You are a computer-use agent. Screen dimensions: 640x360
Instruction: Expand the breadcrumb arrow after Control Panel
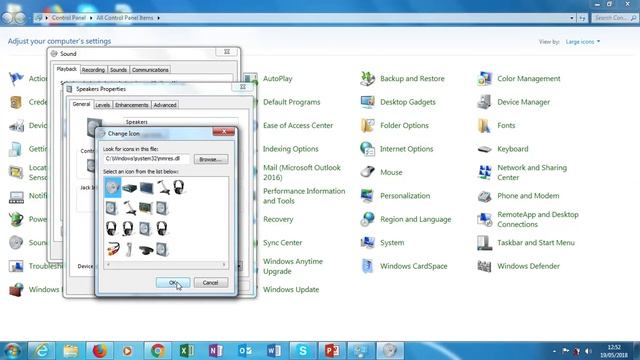pos(91,18)
